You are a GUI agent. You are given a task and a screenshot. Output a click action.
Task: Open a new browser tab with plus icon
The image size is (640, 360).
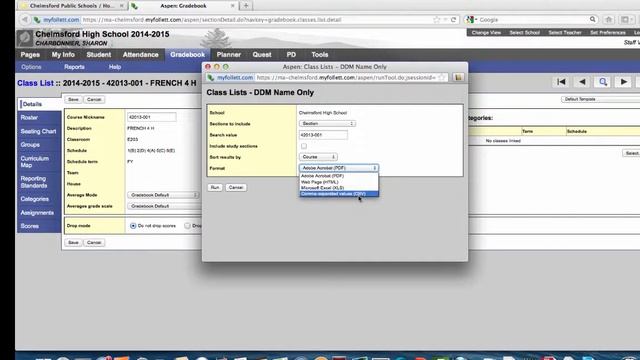pyautogui.click(x=246, y=6)
